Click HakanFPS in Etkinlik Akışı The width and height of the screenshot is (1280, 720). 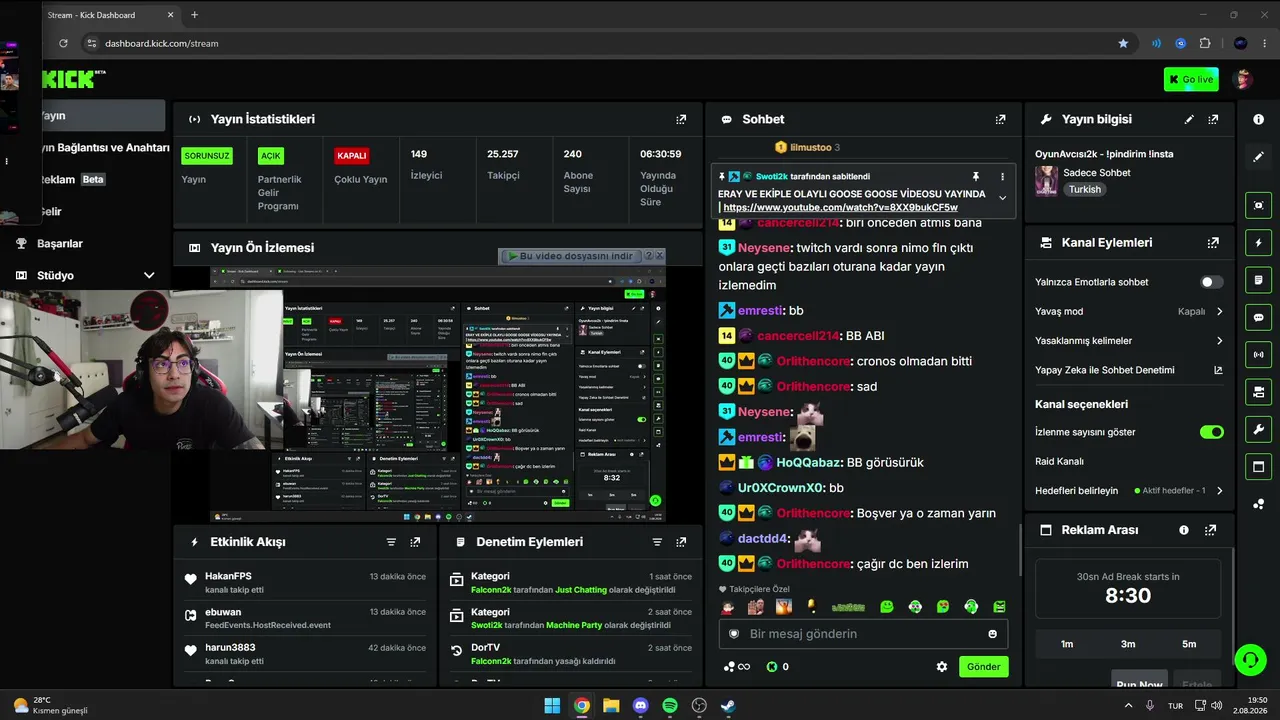228,576
